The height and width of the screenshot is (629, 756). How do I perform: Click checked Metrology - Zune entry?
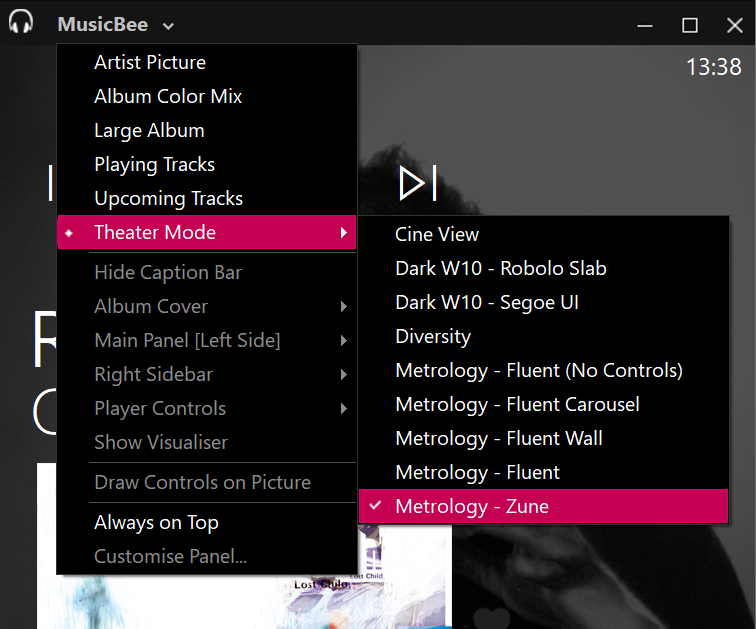click(543, 507)
